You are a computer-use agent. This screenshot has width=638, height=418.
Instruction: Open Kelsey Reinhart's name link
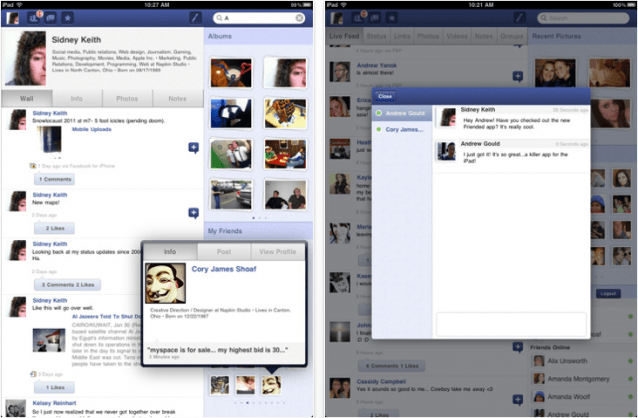tap(54, 403)
